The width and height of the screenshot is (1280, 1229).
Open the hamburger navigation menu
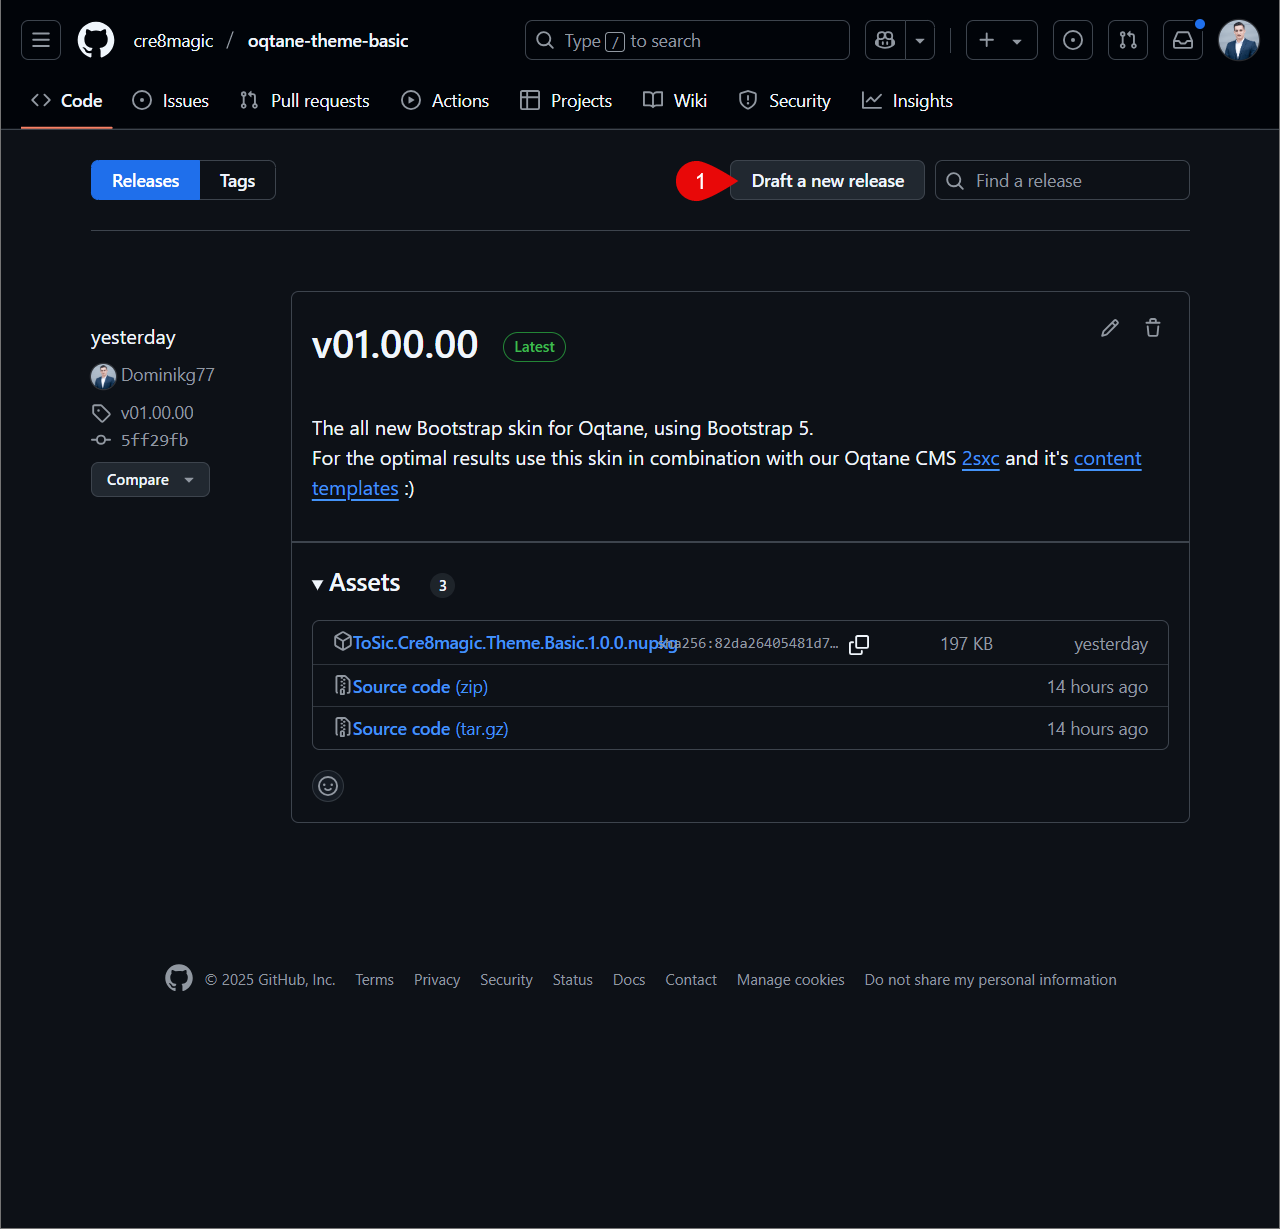pyautogui.click(x=41, y=40)
